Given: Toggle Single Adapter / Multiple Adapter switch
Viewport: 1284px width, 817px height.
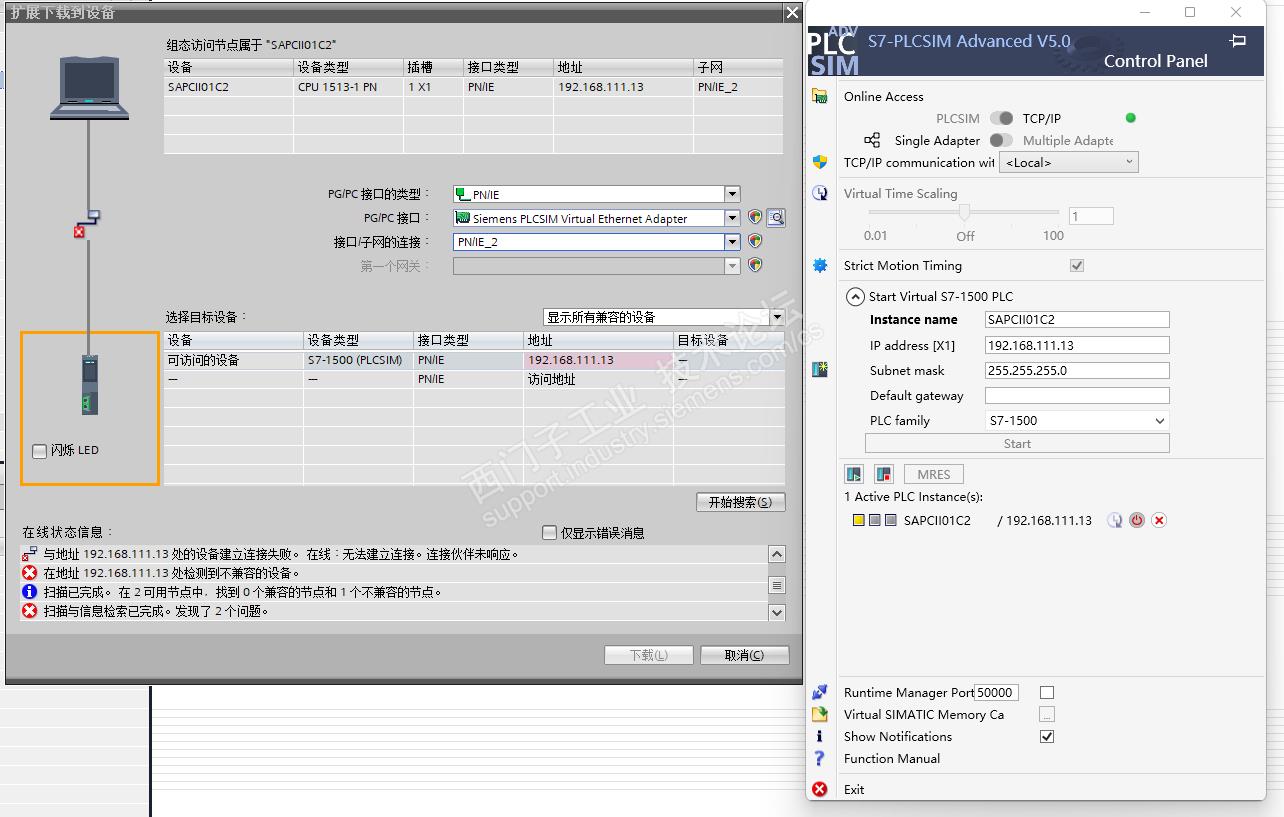Looking at the screenshot, I should pos(1001,140).
